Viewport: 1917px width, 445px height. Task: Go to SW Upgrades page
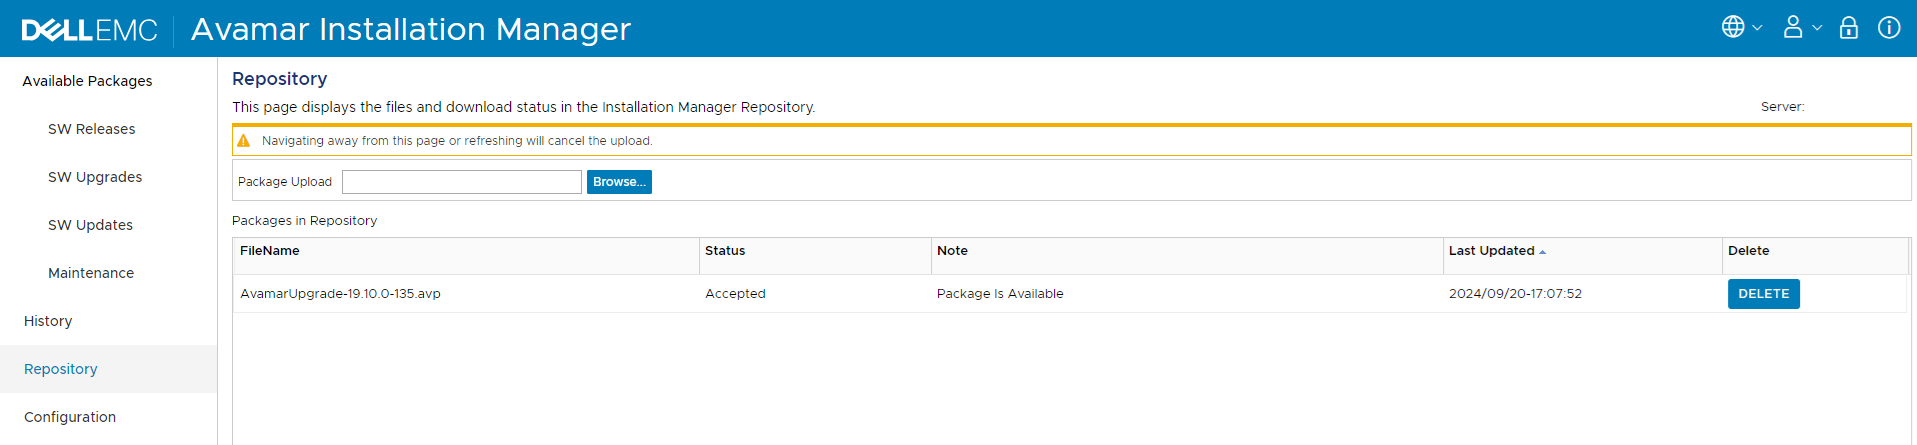(95, 177)
